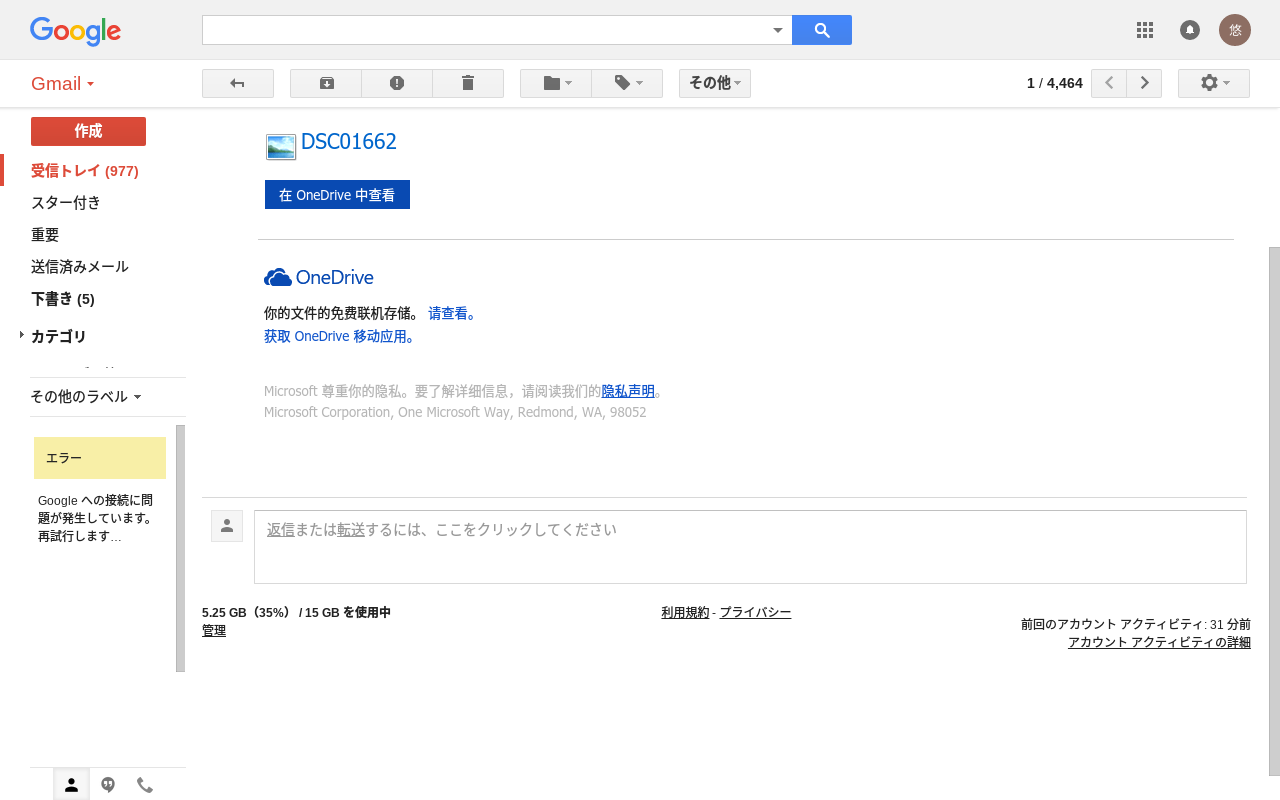Click inside the reply text box
The height and width of the screenshot is (800, 1280).
point(750,547)
